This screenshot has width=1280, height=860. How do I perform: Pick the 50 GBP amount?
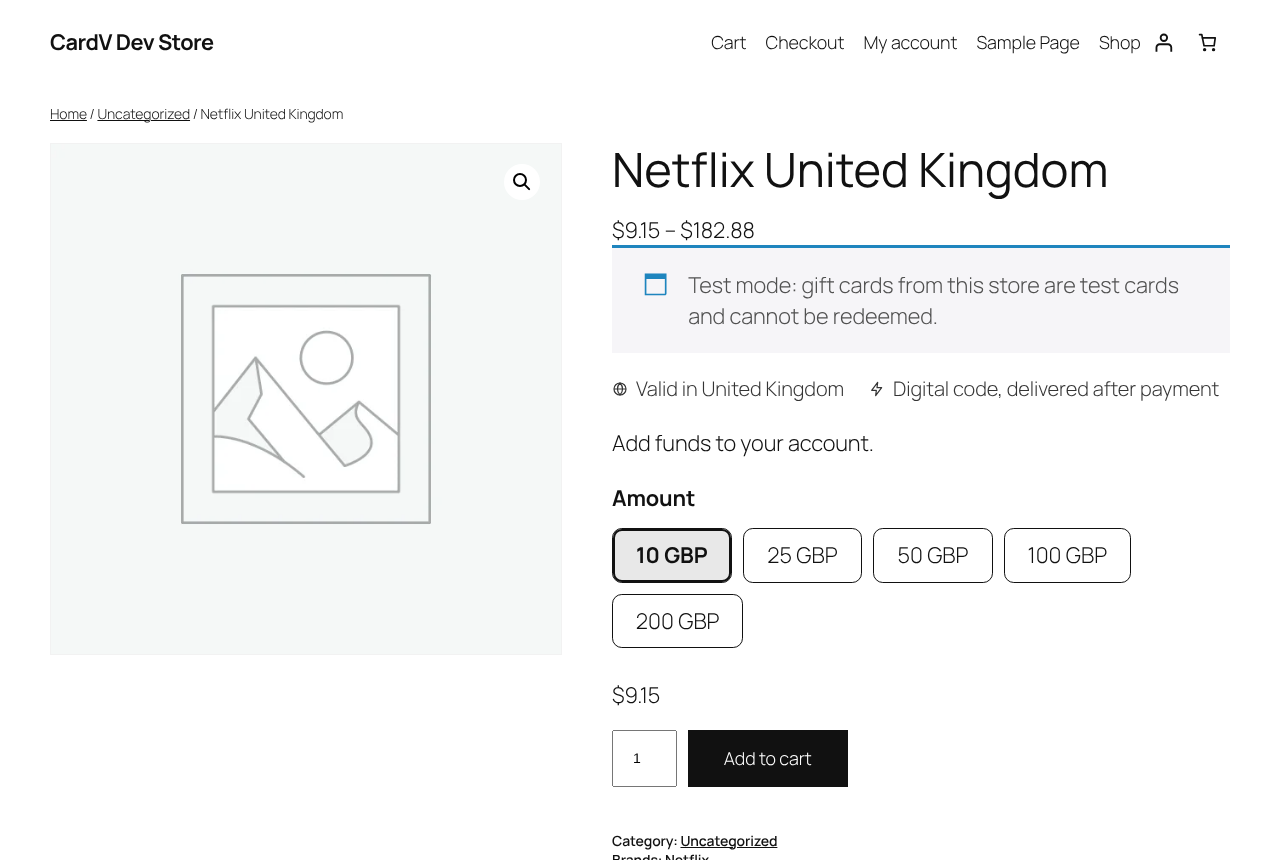933,555
